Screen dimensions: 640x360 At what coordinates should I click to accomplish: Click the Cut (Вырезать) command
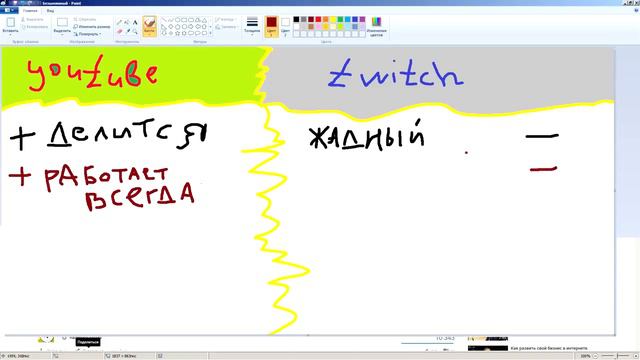point(32,20)
